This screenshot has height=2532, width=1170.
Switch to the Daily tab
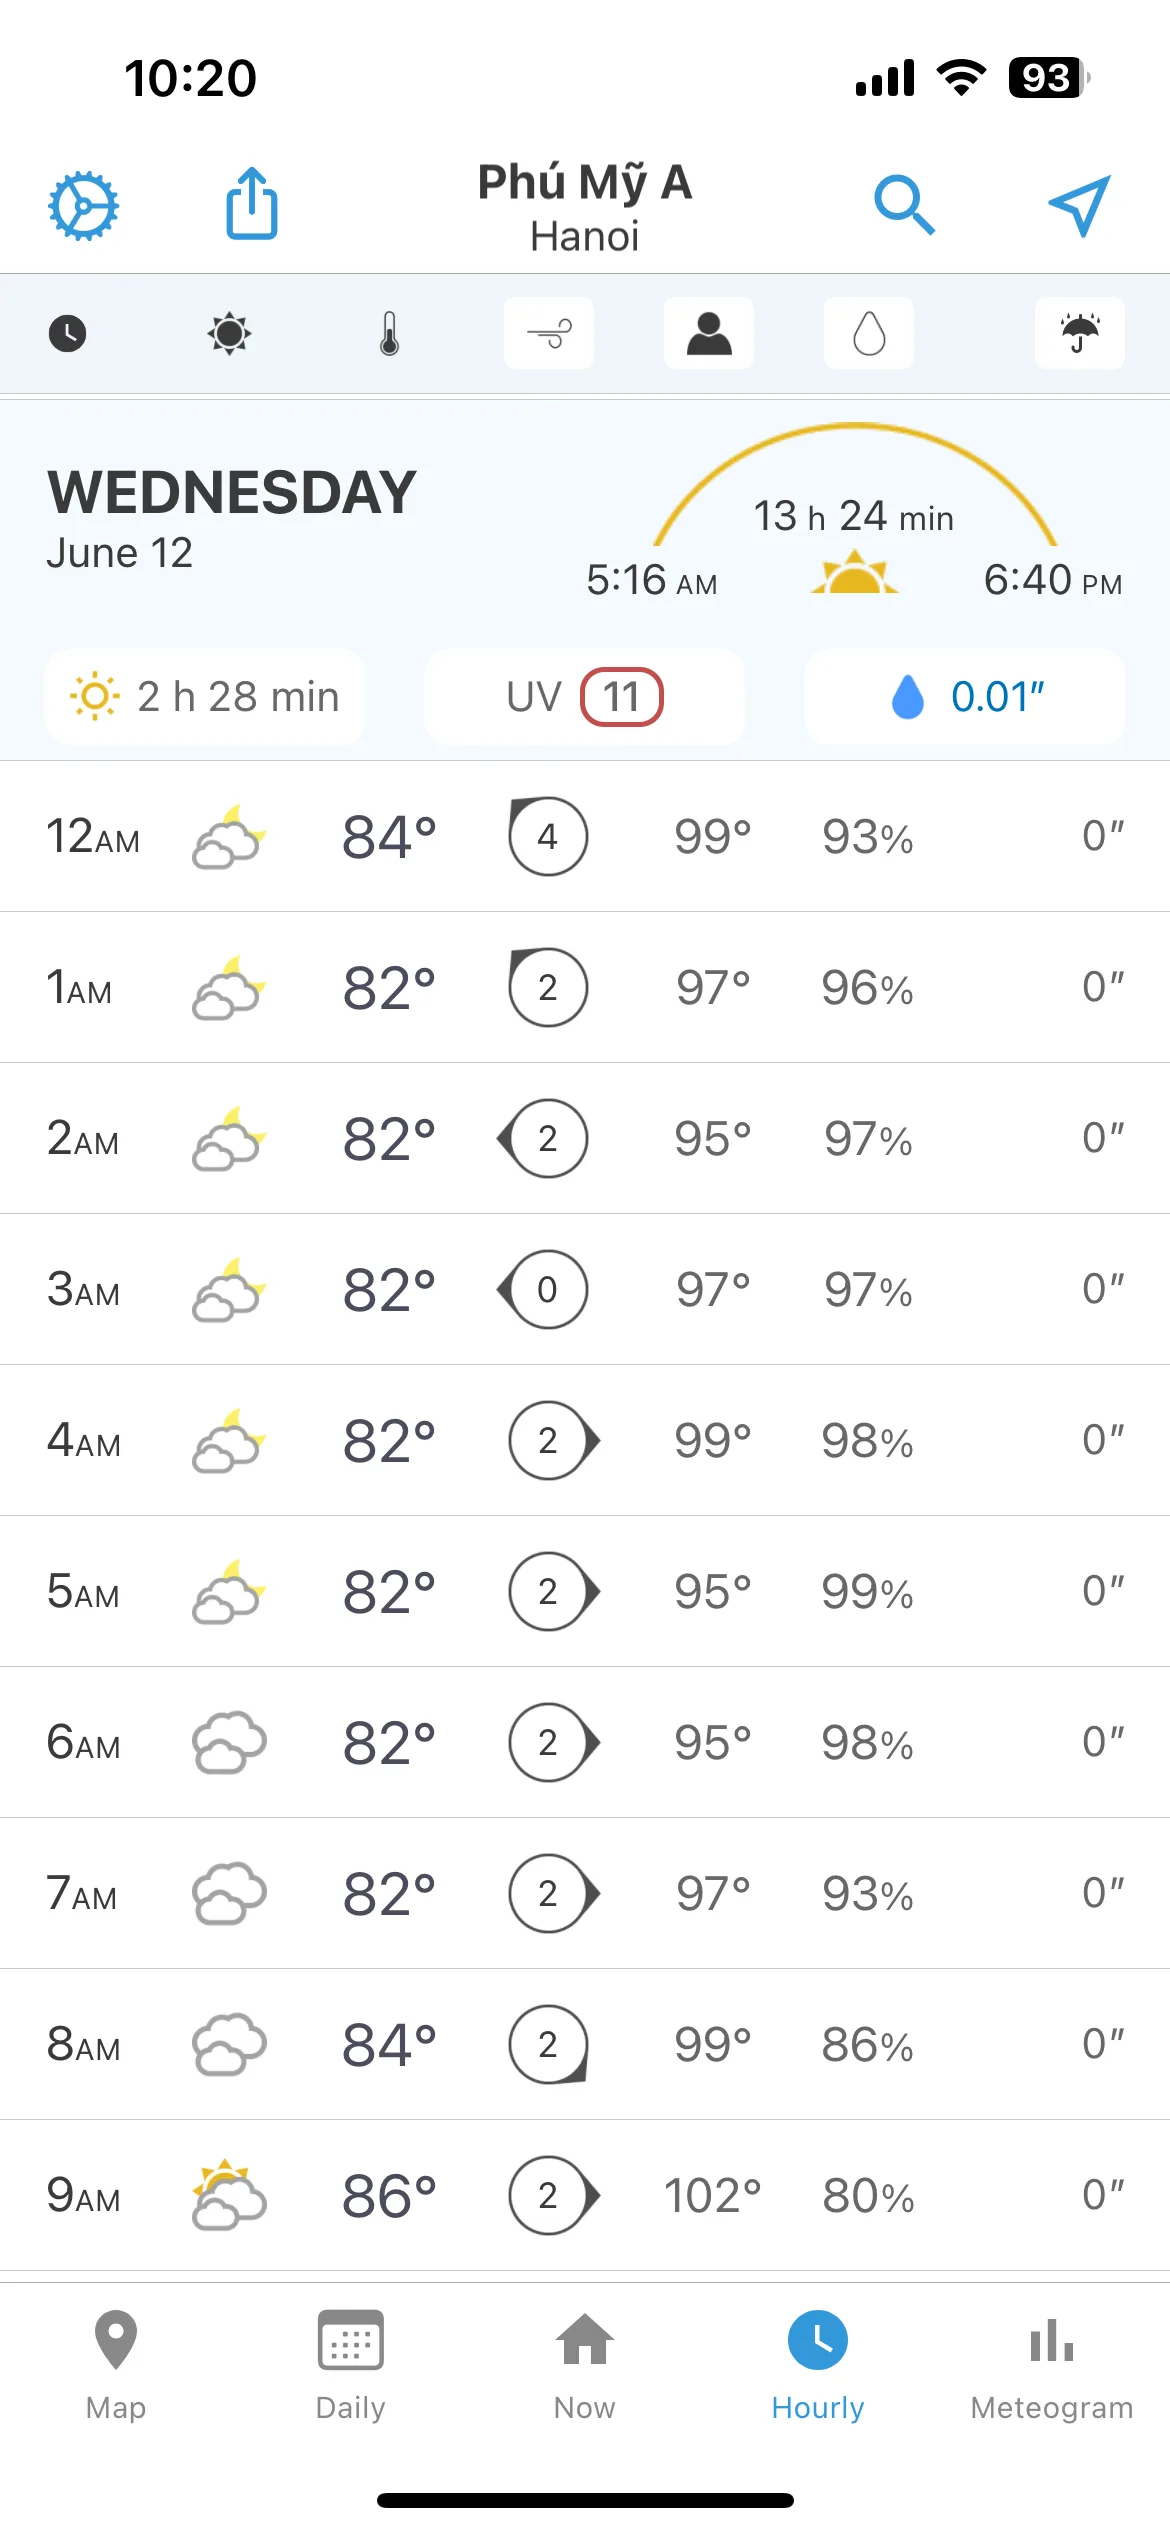coord(350,2366)
